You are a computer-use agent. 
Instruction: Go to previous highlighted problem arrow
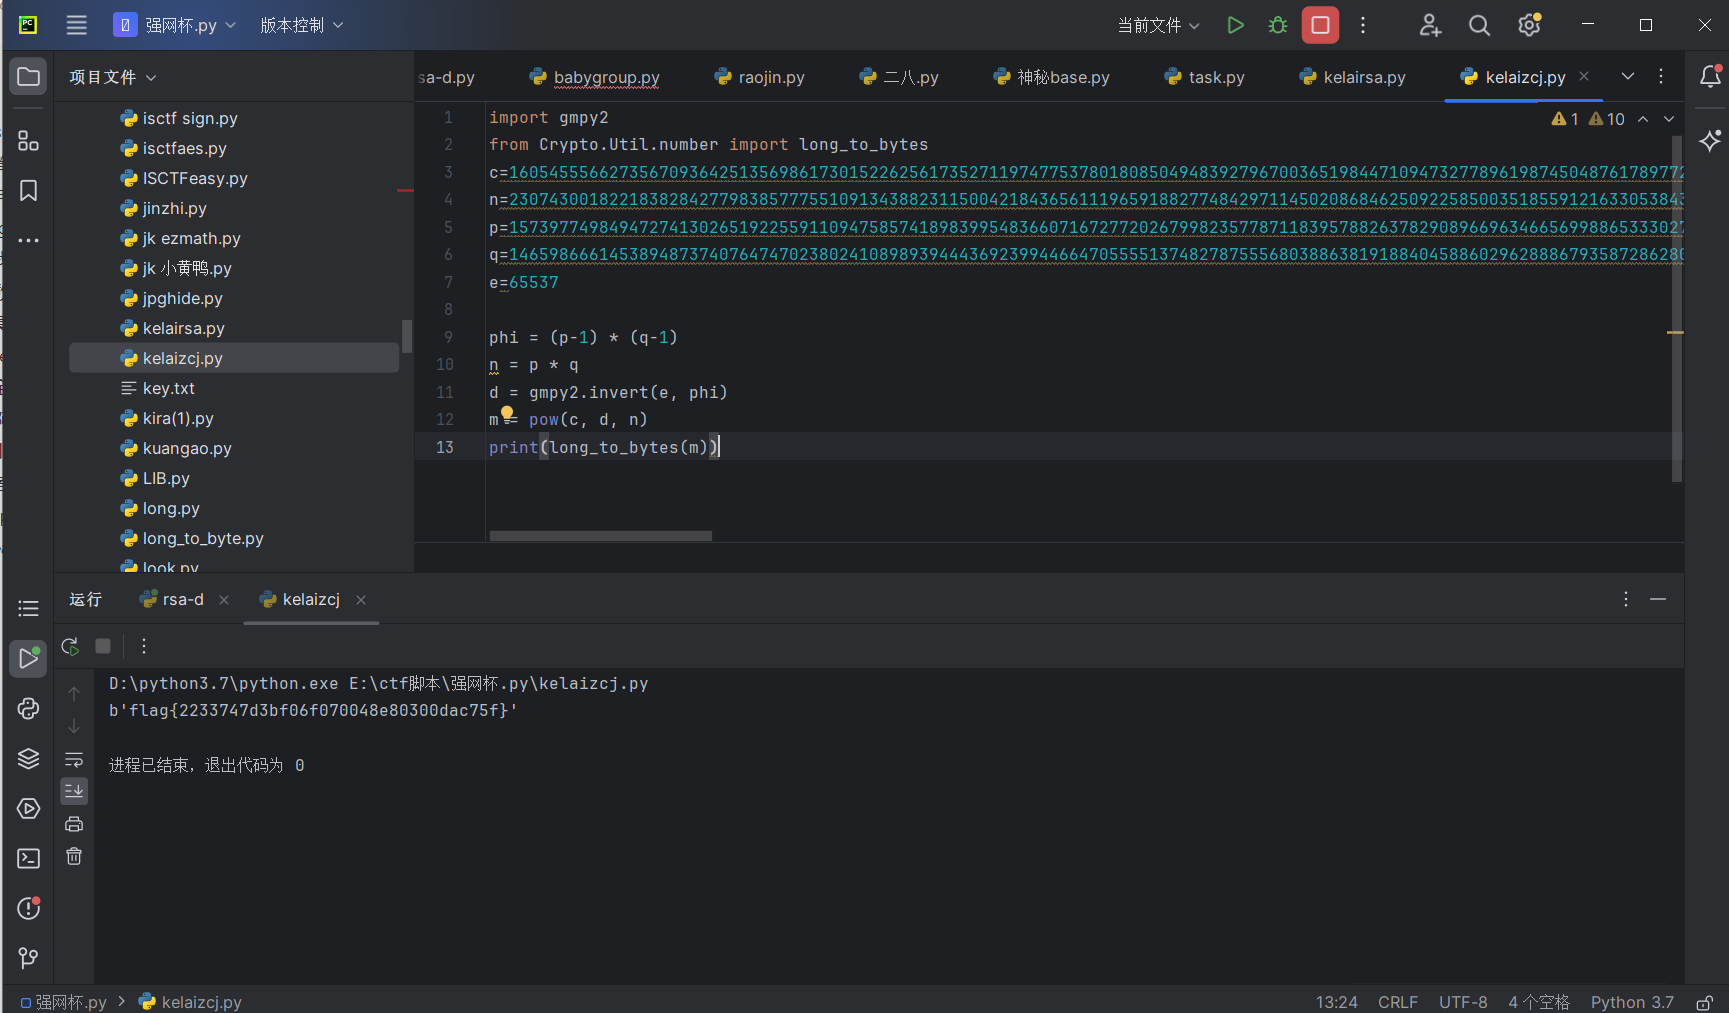pyautogui.click(x=1643, y=119)
